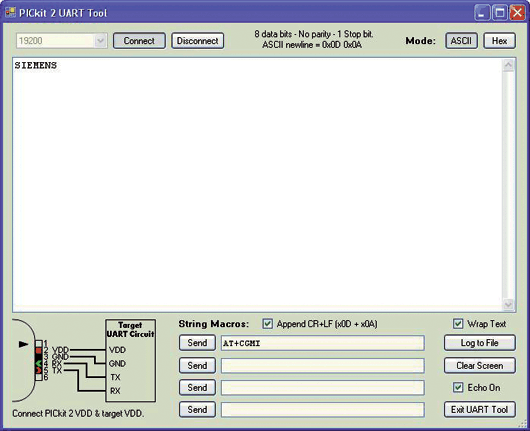Toggle Append CR+LF checkbox

(x=267, y=324)
